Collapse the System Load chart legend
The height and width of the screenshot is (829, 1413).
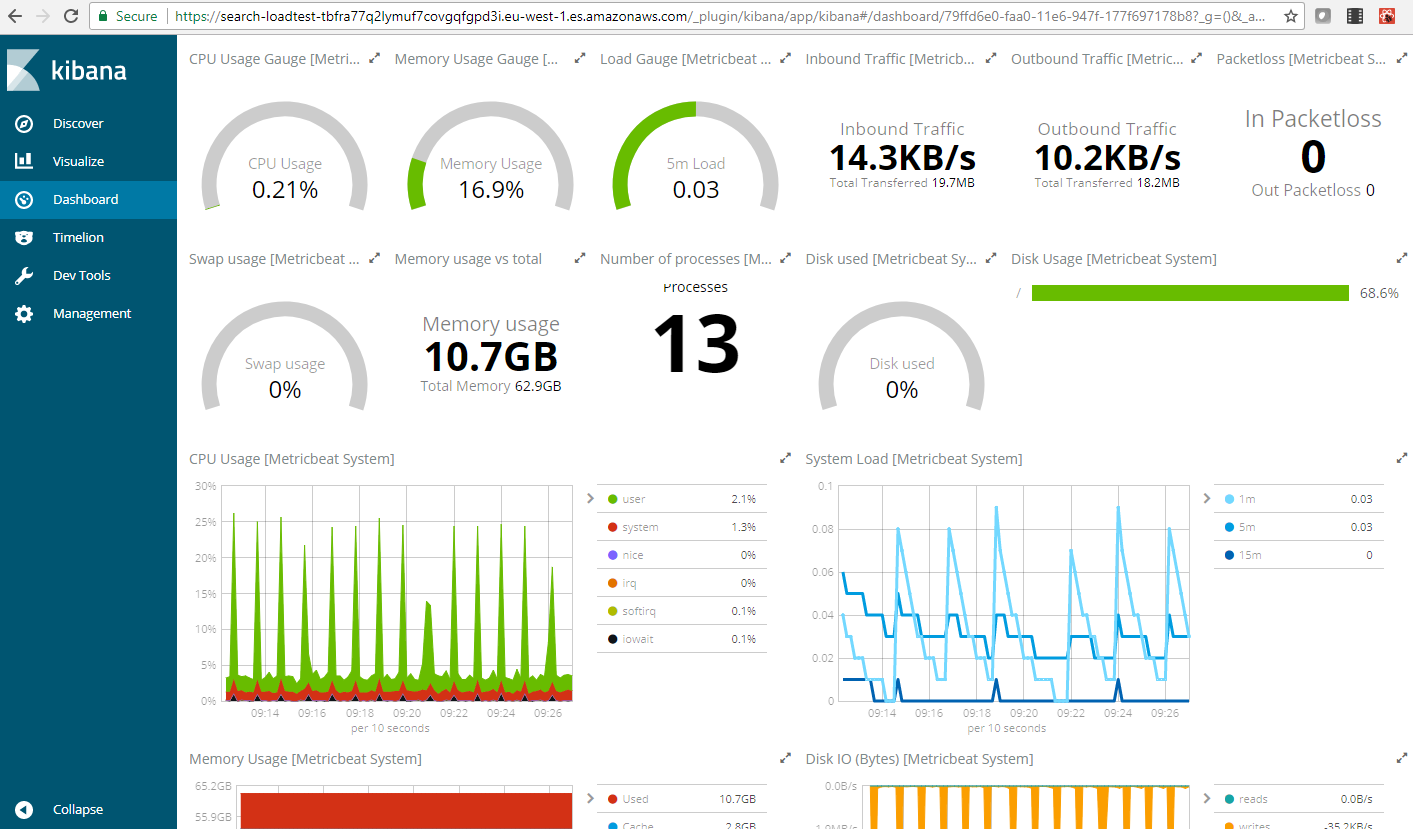click(x=1208, y=497)
